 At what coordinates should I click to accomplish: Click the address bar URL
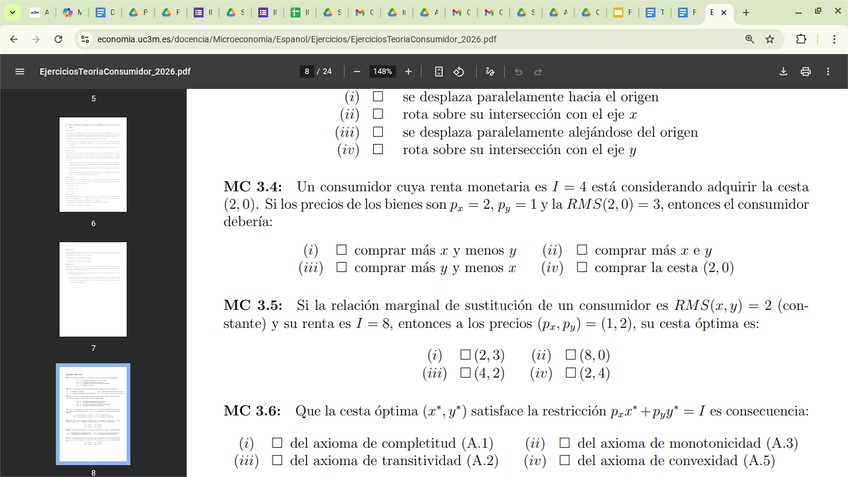click(x=297, y=39)
